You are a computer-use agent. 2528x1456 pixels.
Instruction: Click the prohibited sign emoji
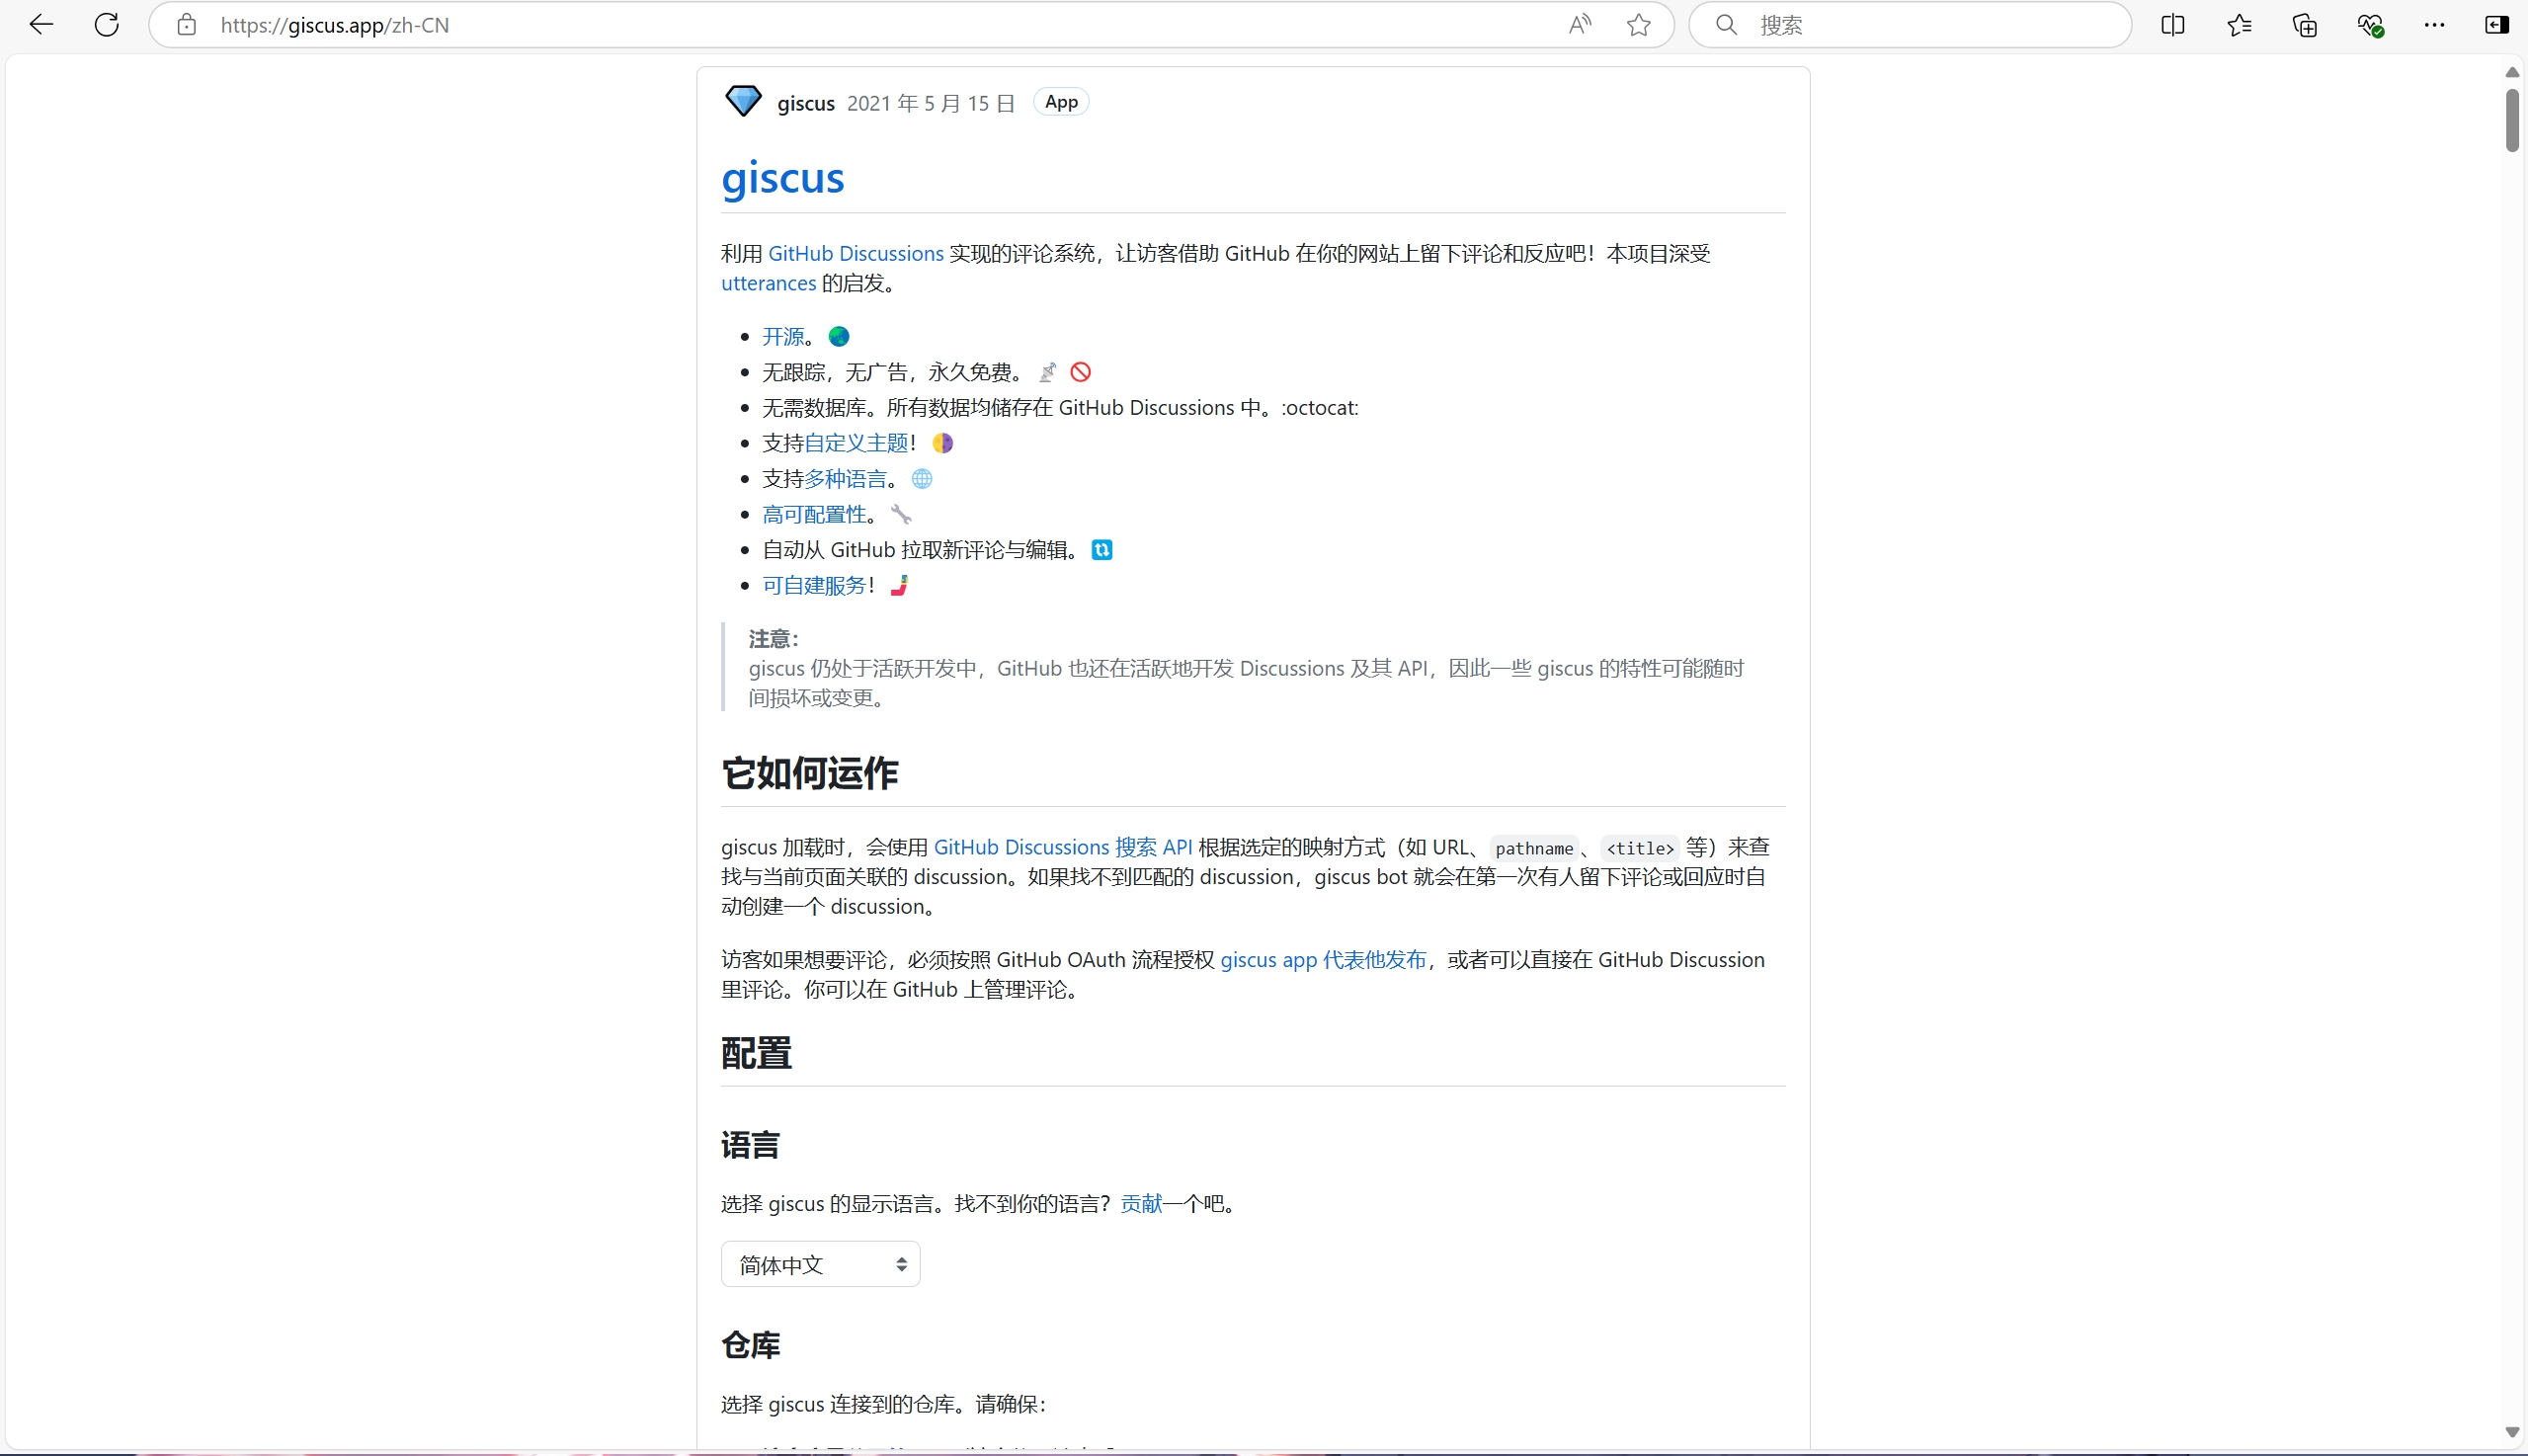[1081, 372]
